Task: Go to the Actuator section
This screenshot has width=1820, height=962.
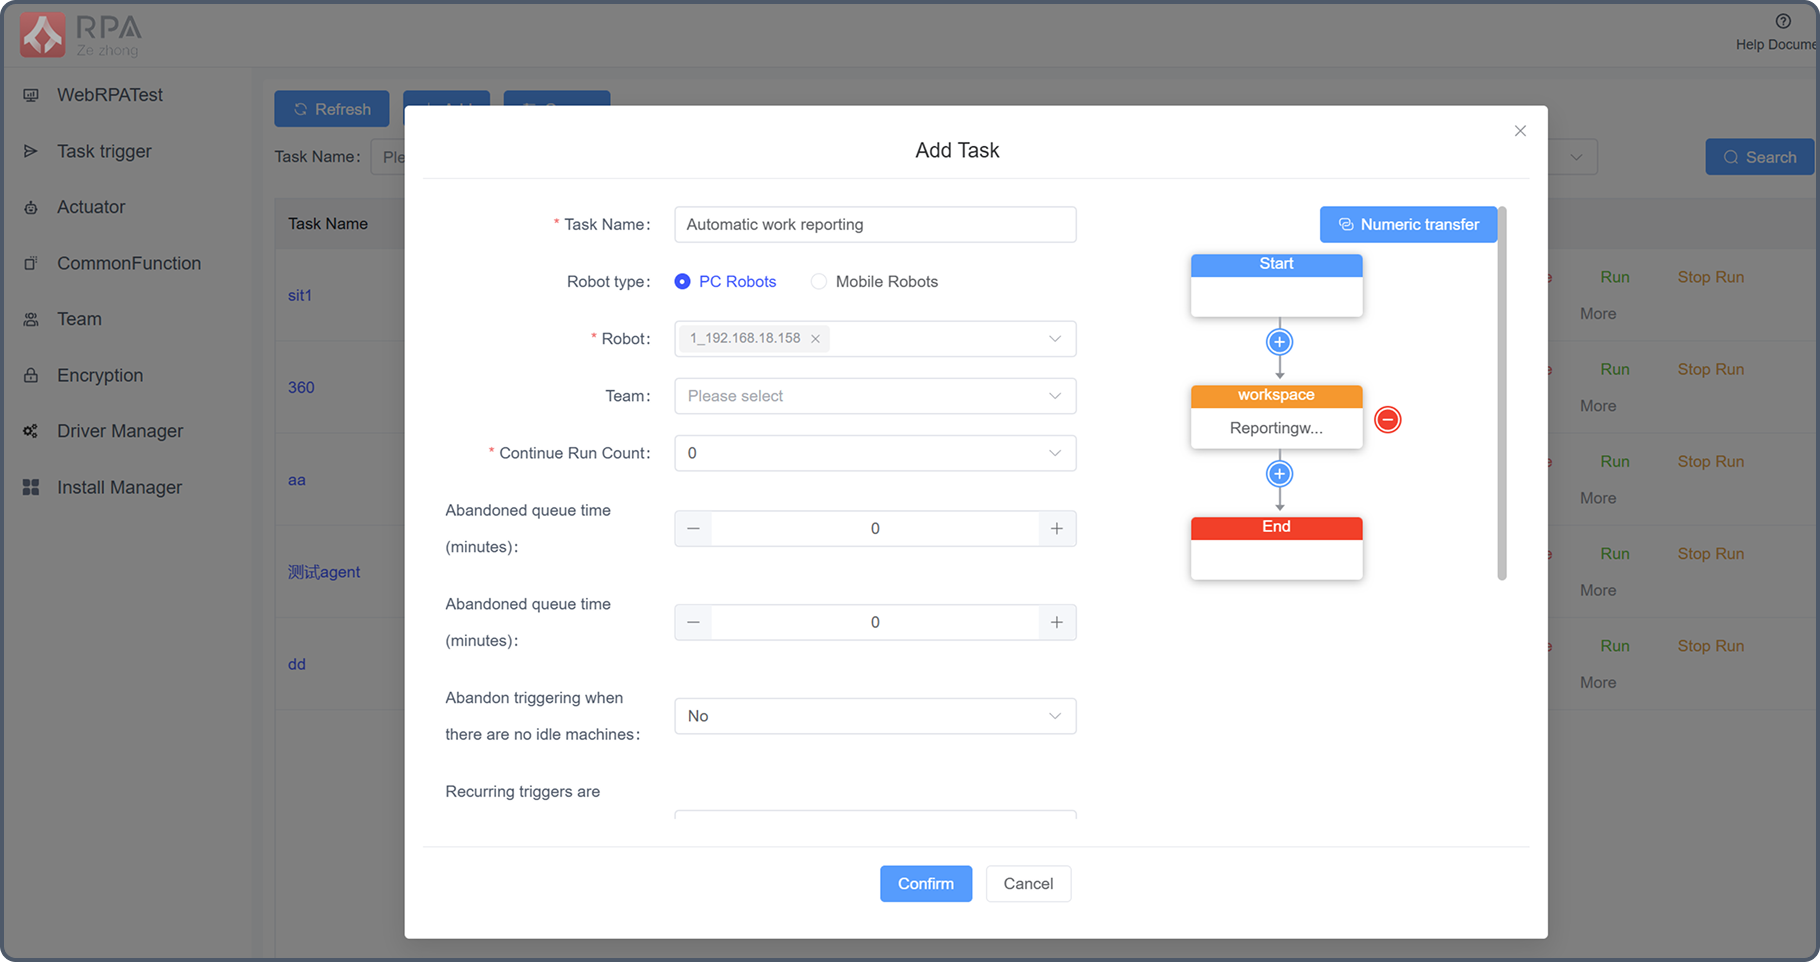Action: coord(91,207)
